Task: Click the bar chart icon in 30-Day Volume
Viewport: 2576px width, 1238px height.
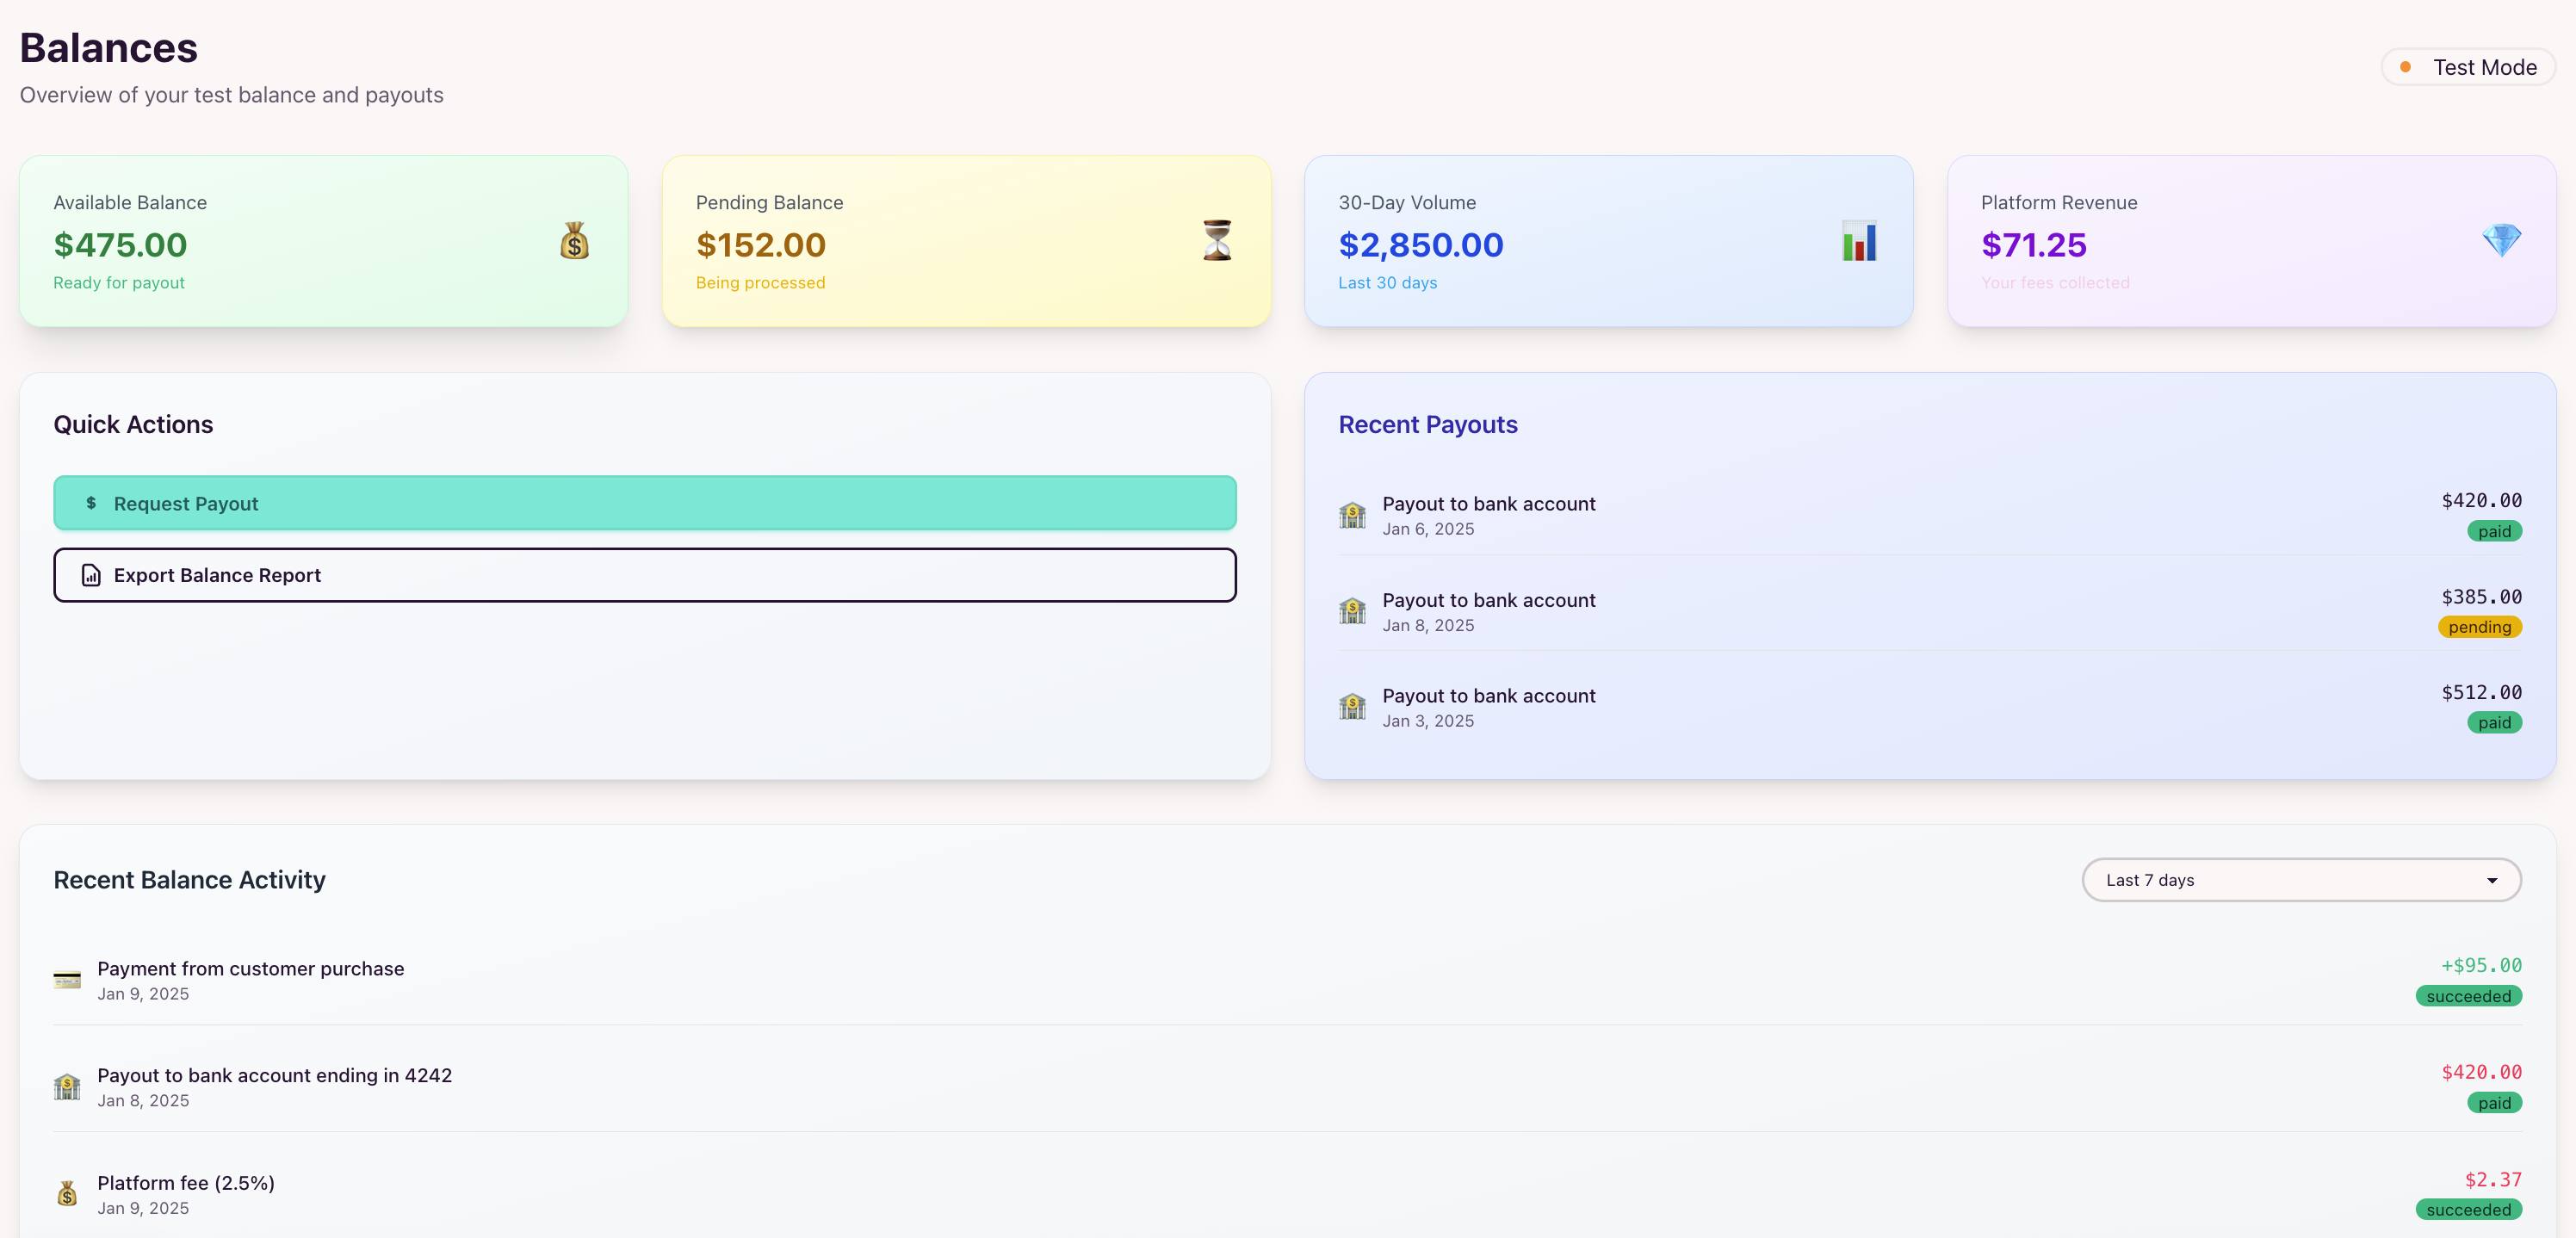Action: coord(1859,241)
